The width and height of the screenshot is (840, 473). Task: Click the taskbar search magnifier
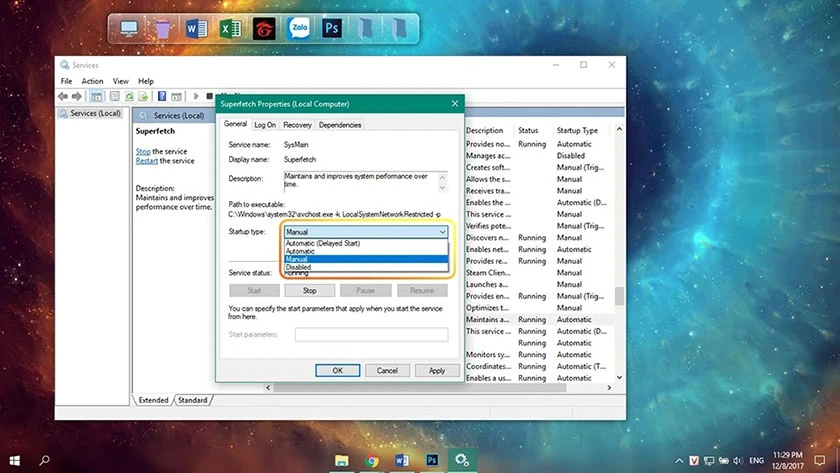(44, 460)
